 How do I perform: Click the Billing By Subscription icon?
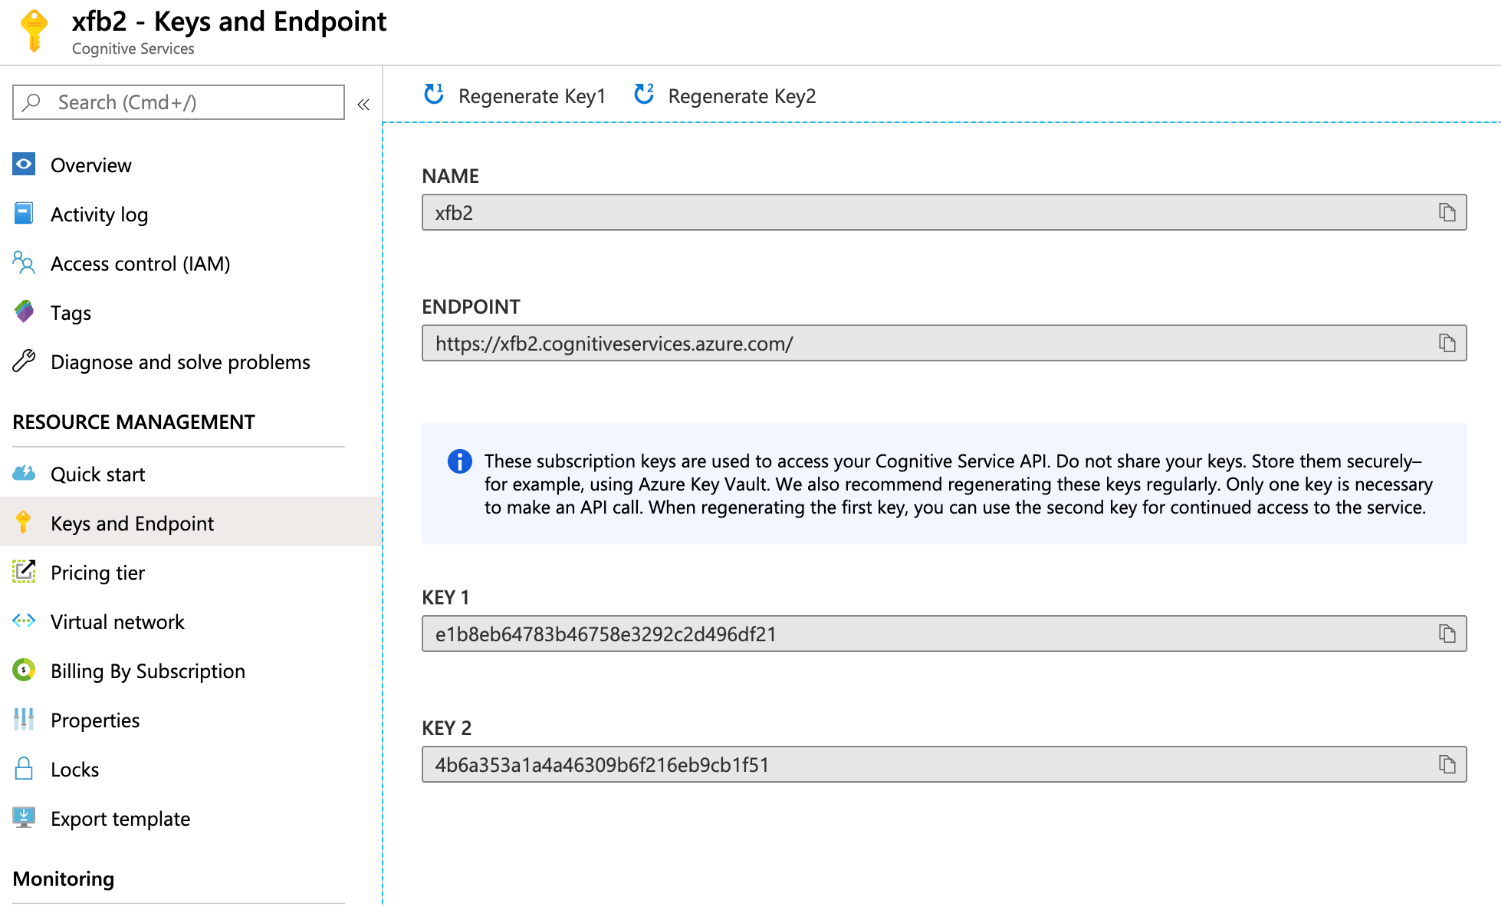24,670
